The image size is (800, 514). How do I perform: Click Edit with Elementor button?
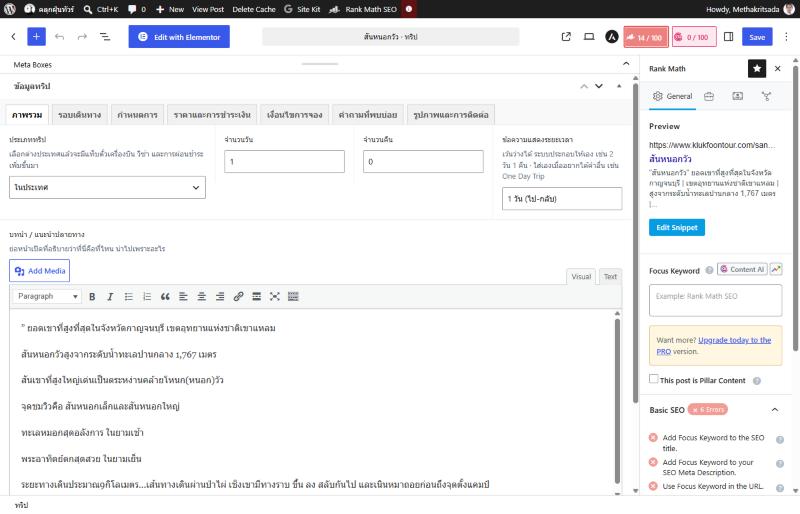tap(179, 37)
